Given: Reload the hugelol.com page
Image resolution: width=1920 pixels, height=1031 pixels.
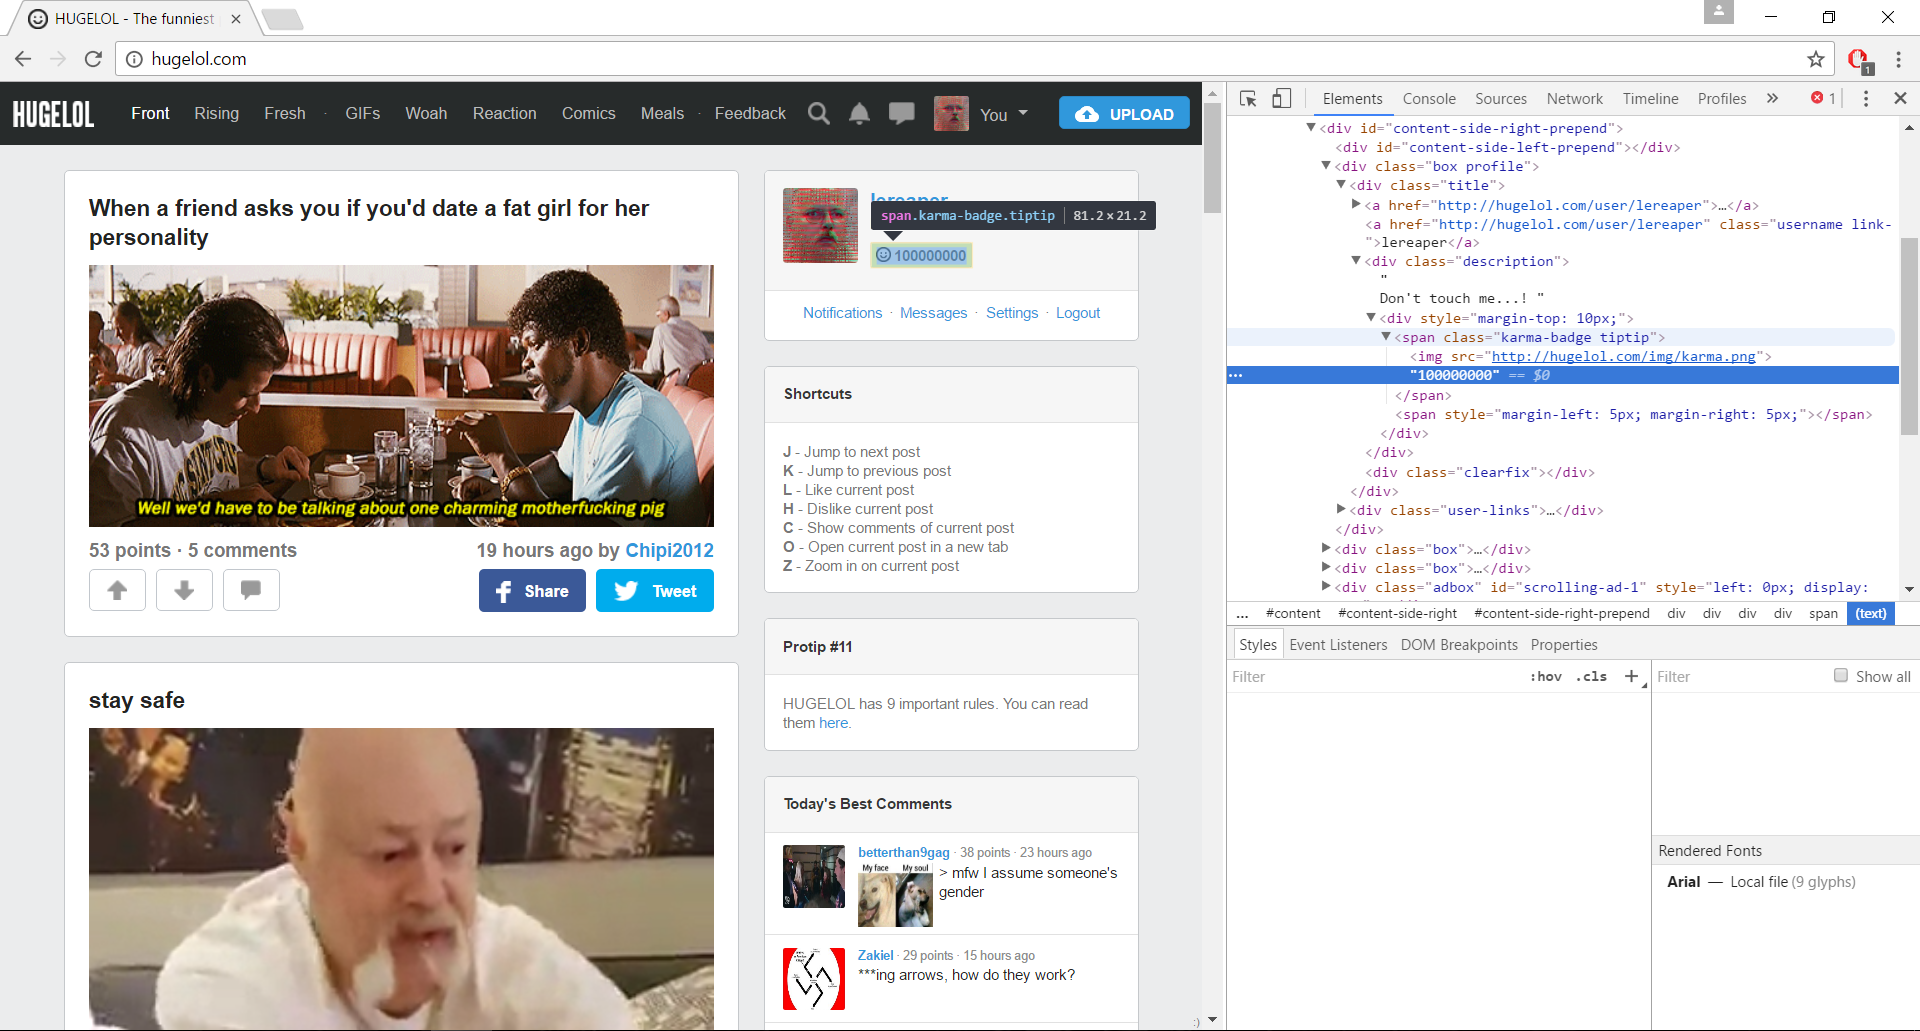Looking at the screenshot, I should [x=93, y=59].
